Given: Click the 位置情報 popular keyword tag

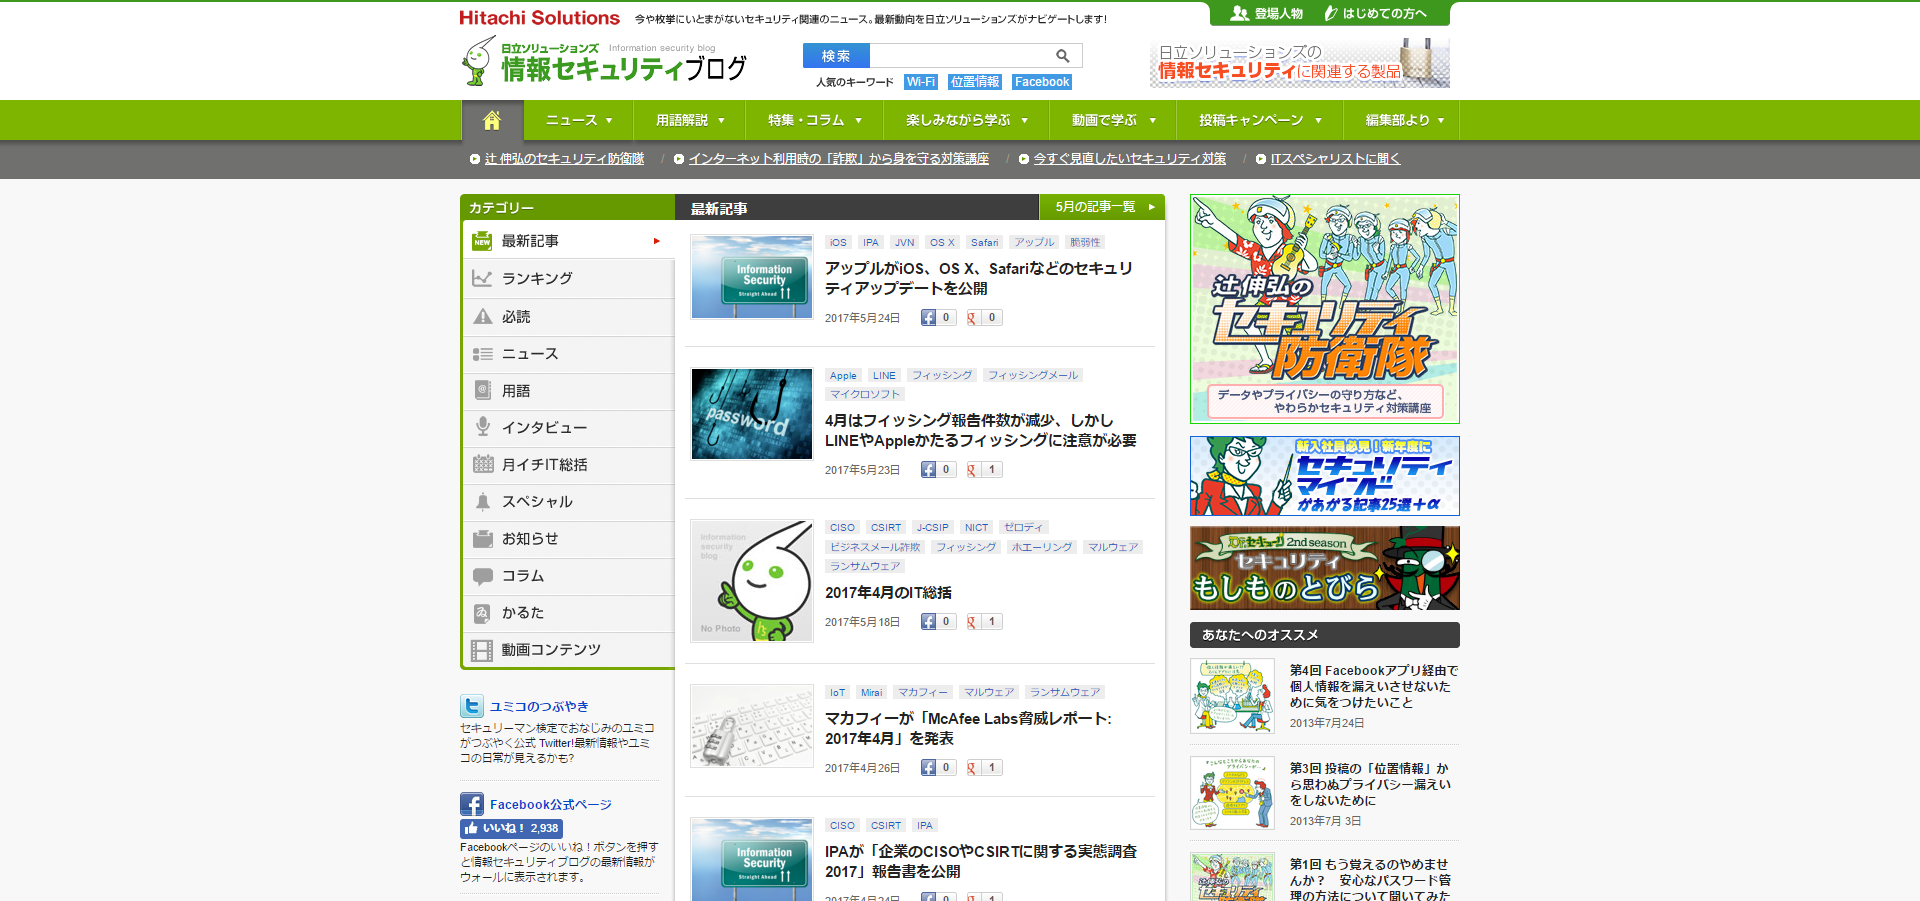Looking at the screenshot, I should pos(975,82).
